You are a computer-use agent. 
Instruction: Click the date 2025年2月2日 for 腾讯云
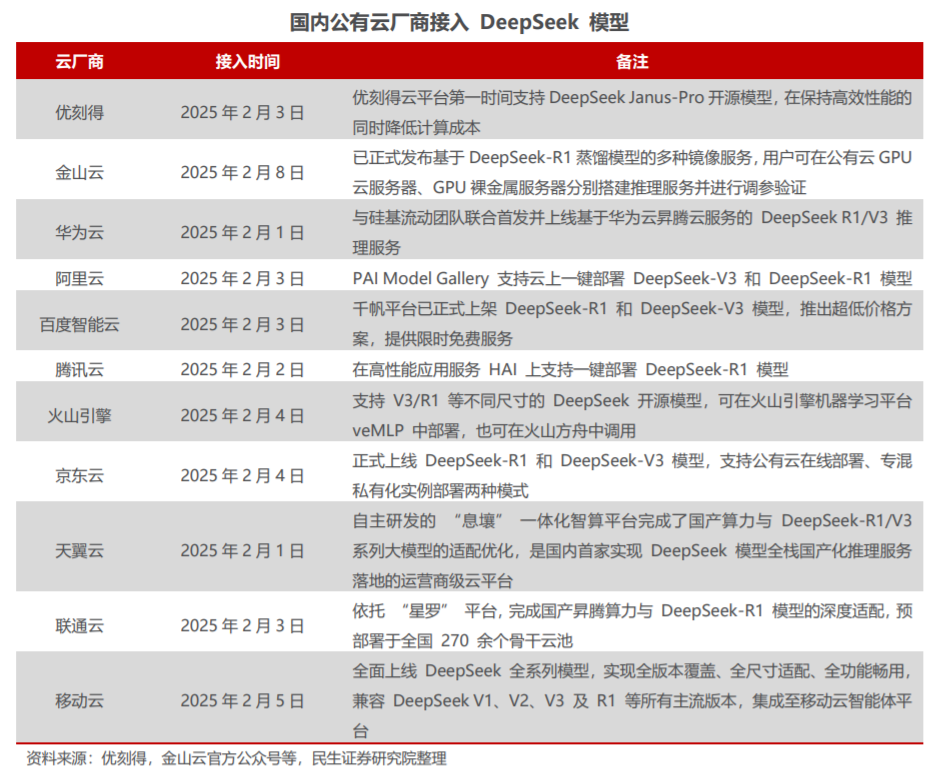[242, 370]
